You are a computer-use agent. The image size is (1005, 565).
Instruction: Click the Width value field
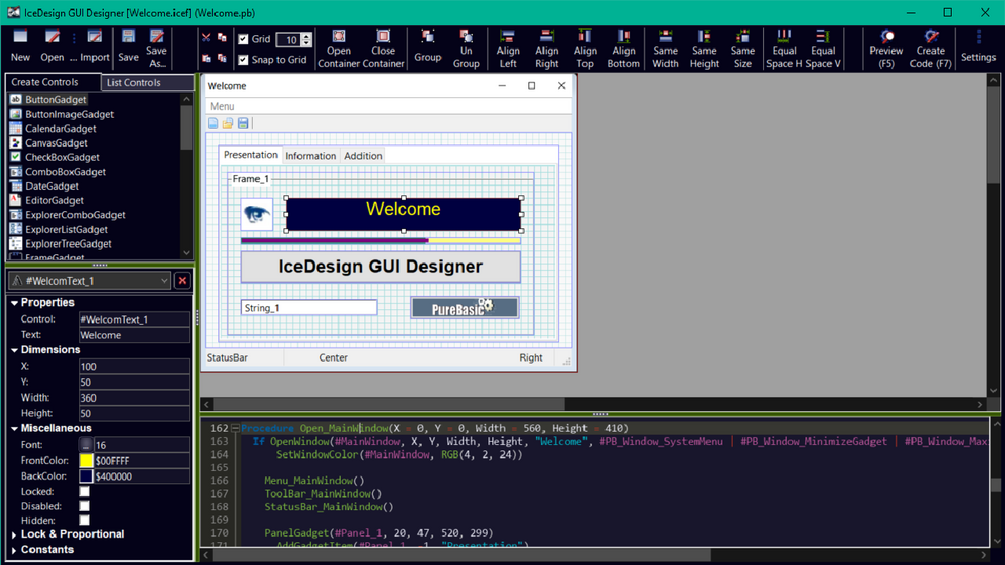134,398
